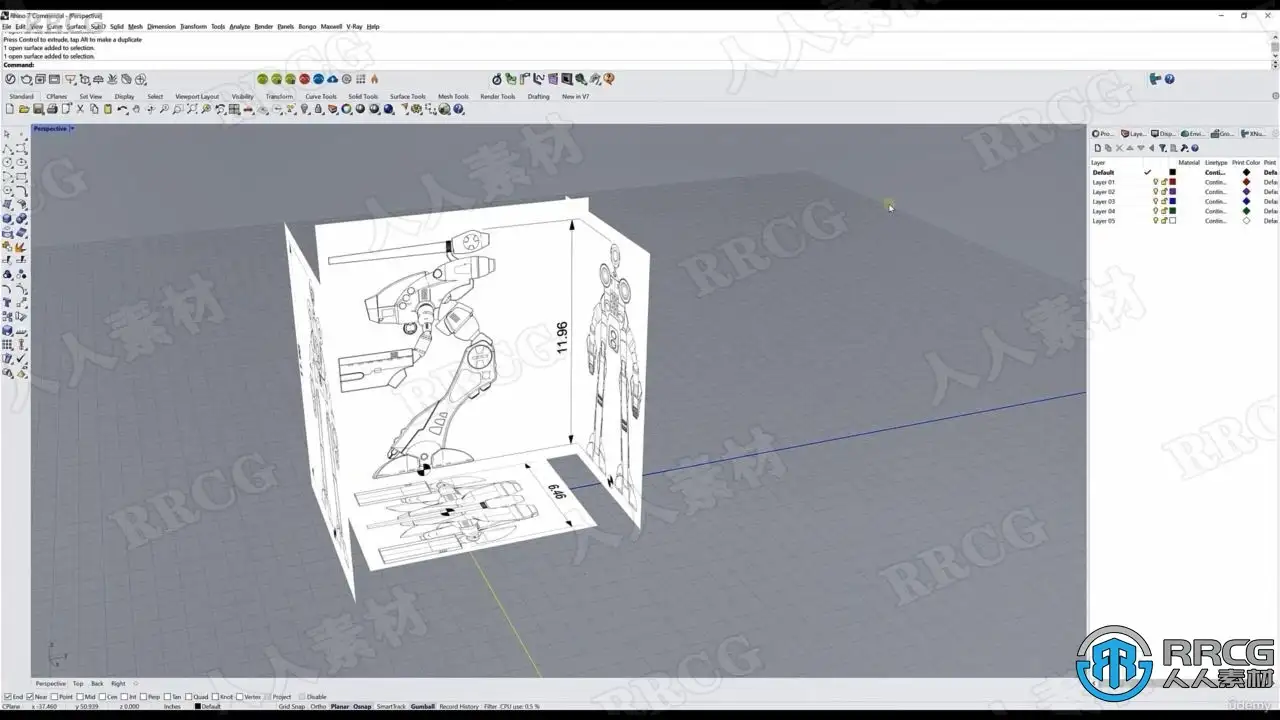Click Layer 04 green color swatch
Screen dimensions: 1280x720
pos(1172,211)
